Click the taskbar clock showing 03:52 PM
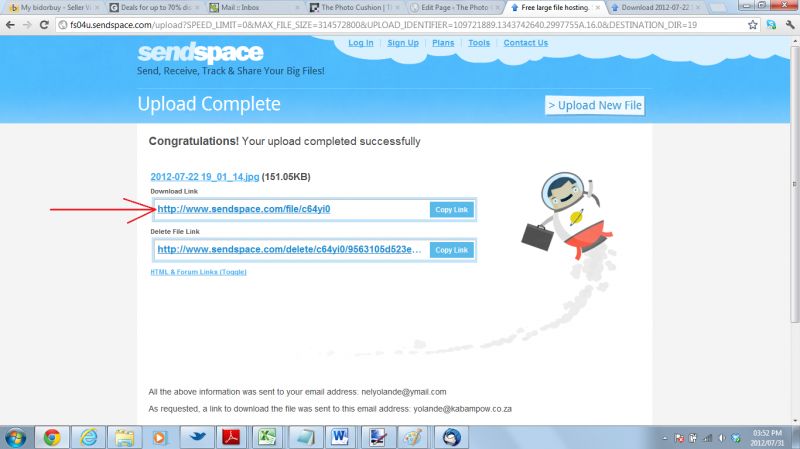 (x=767, y=438)
